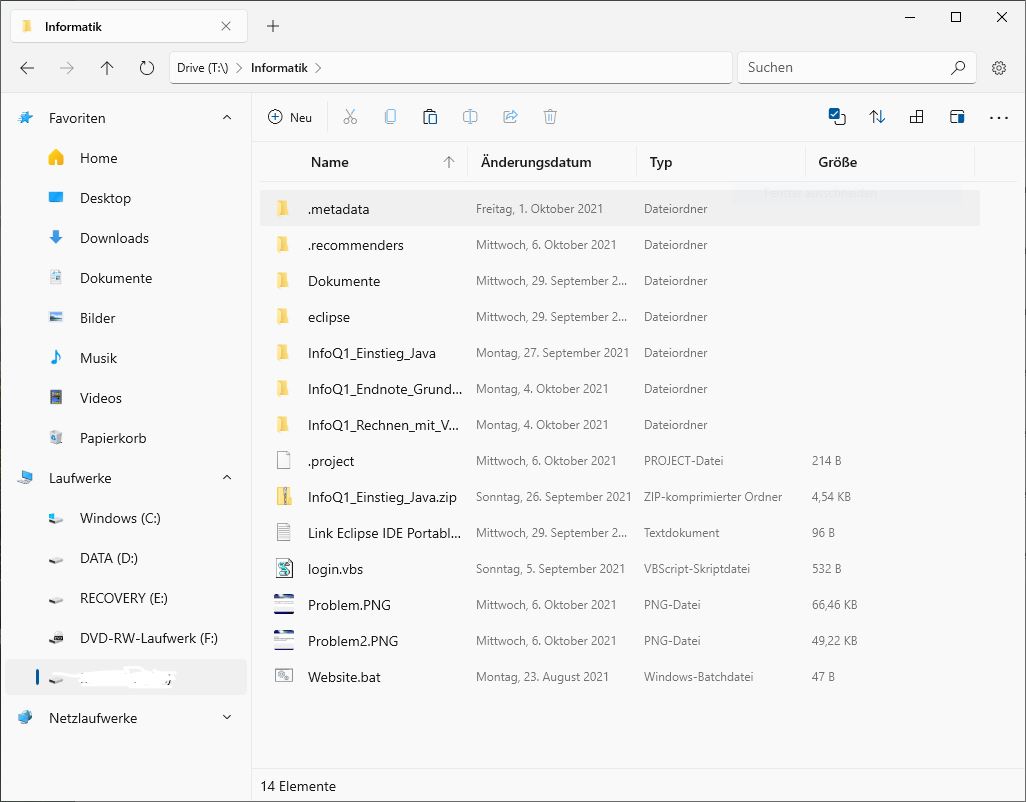Expand the chevron after Informatik in the breadcrumb
Image resolution: width=1026 pixels, height=802 pixels.
click(318, 68)
